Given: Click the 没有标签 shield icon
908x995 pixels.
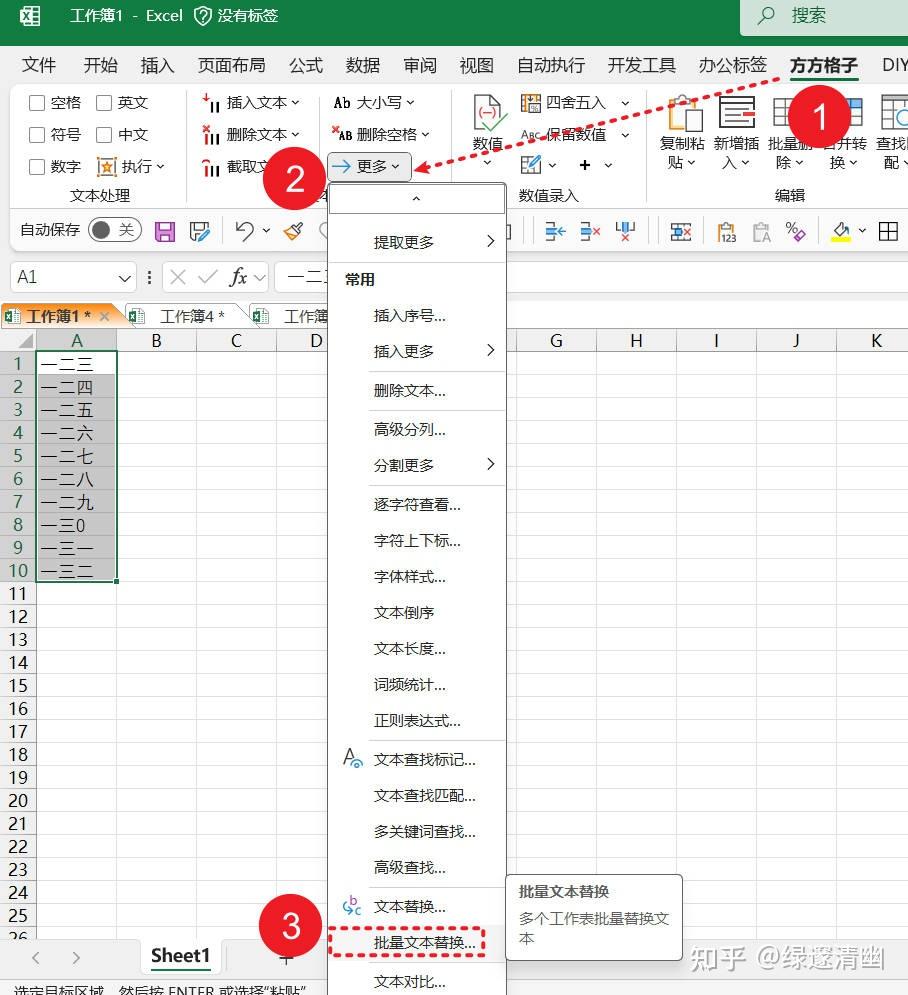Looking at the screenshot, I should [x=202, y=16].
